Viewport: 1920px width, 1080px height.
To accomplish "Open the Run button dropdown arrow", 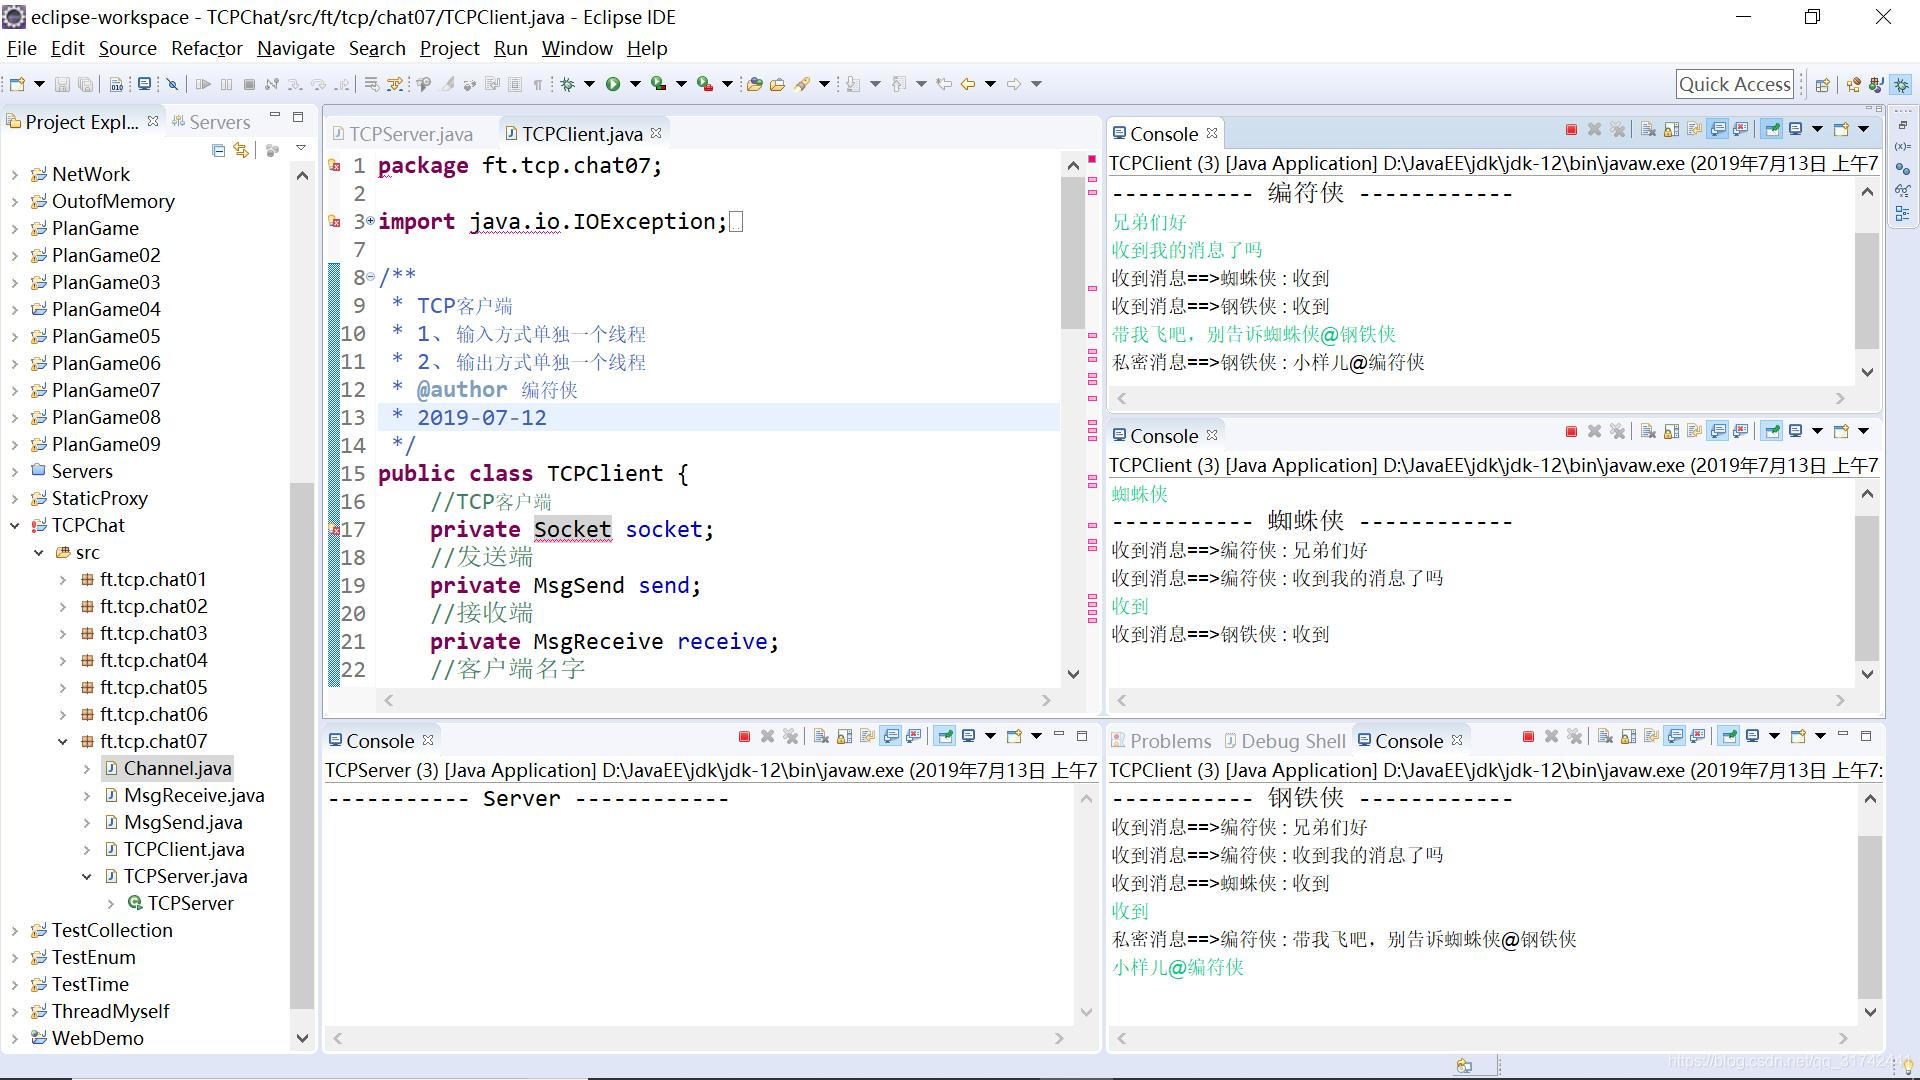I will point(635,84).
